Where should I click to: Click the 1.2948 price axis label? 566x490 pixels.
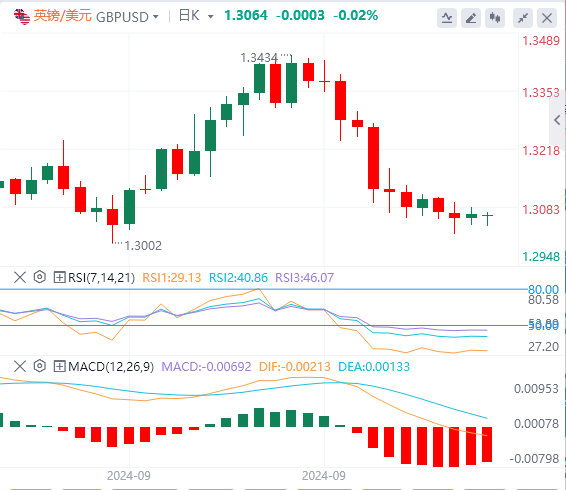coord(541,257)
